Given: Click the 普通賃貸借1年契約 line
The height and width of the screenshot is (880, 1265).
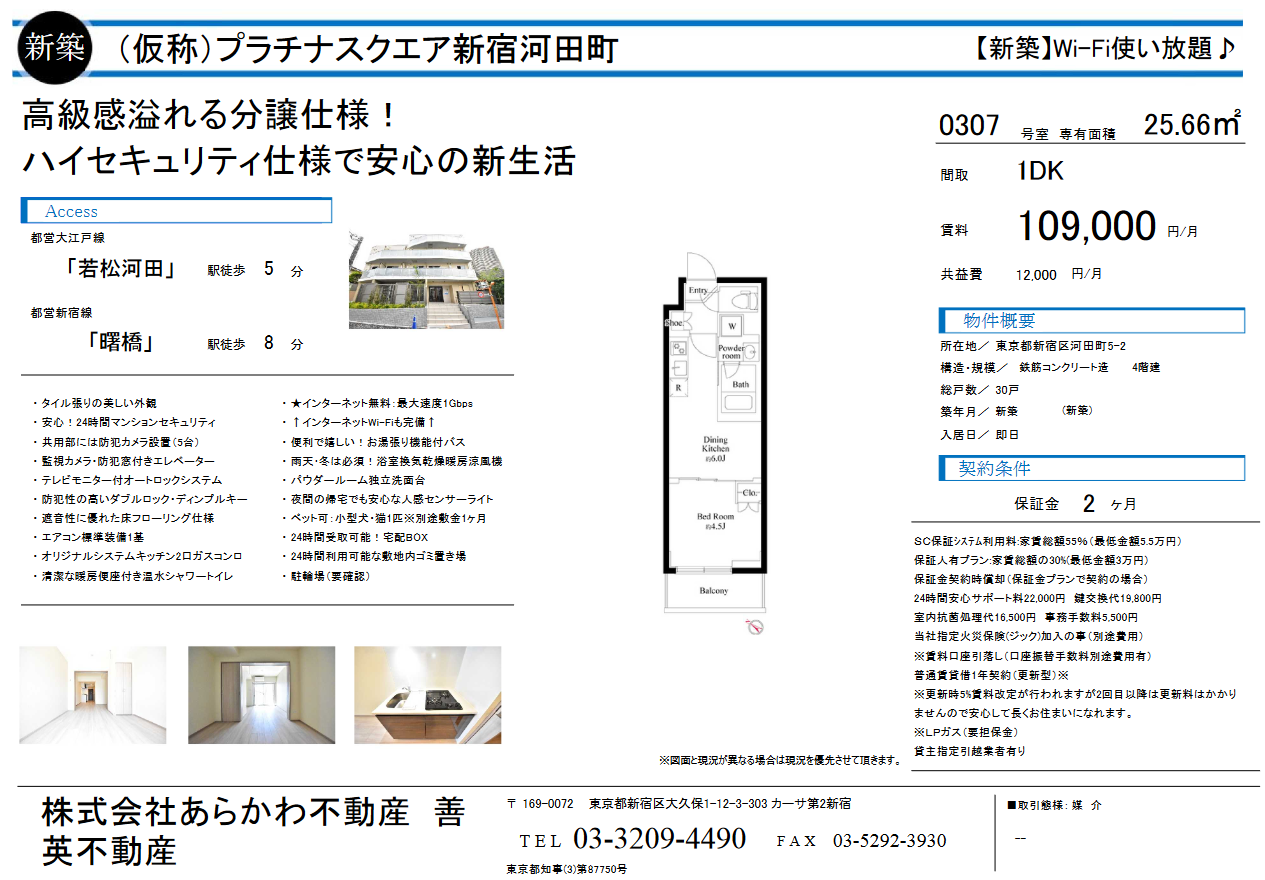Looking at the screenshot, I should (x=992, y=675).
